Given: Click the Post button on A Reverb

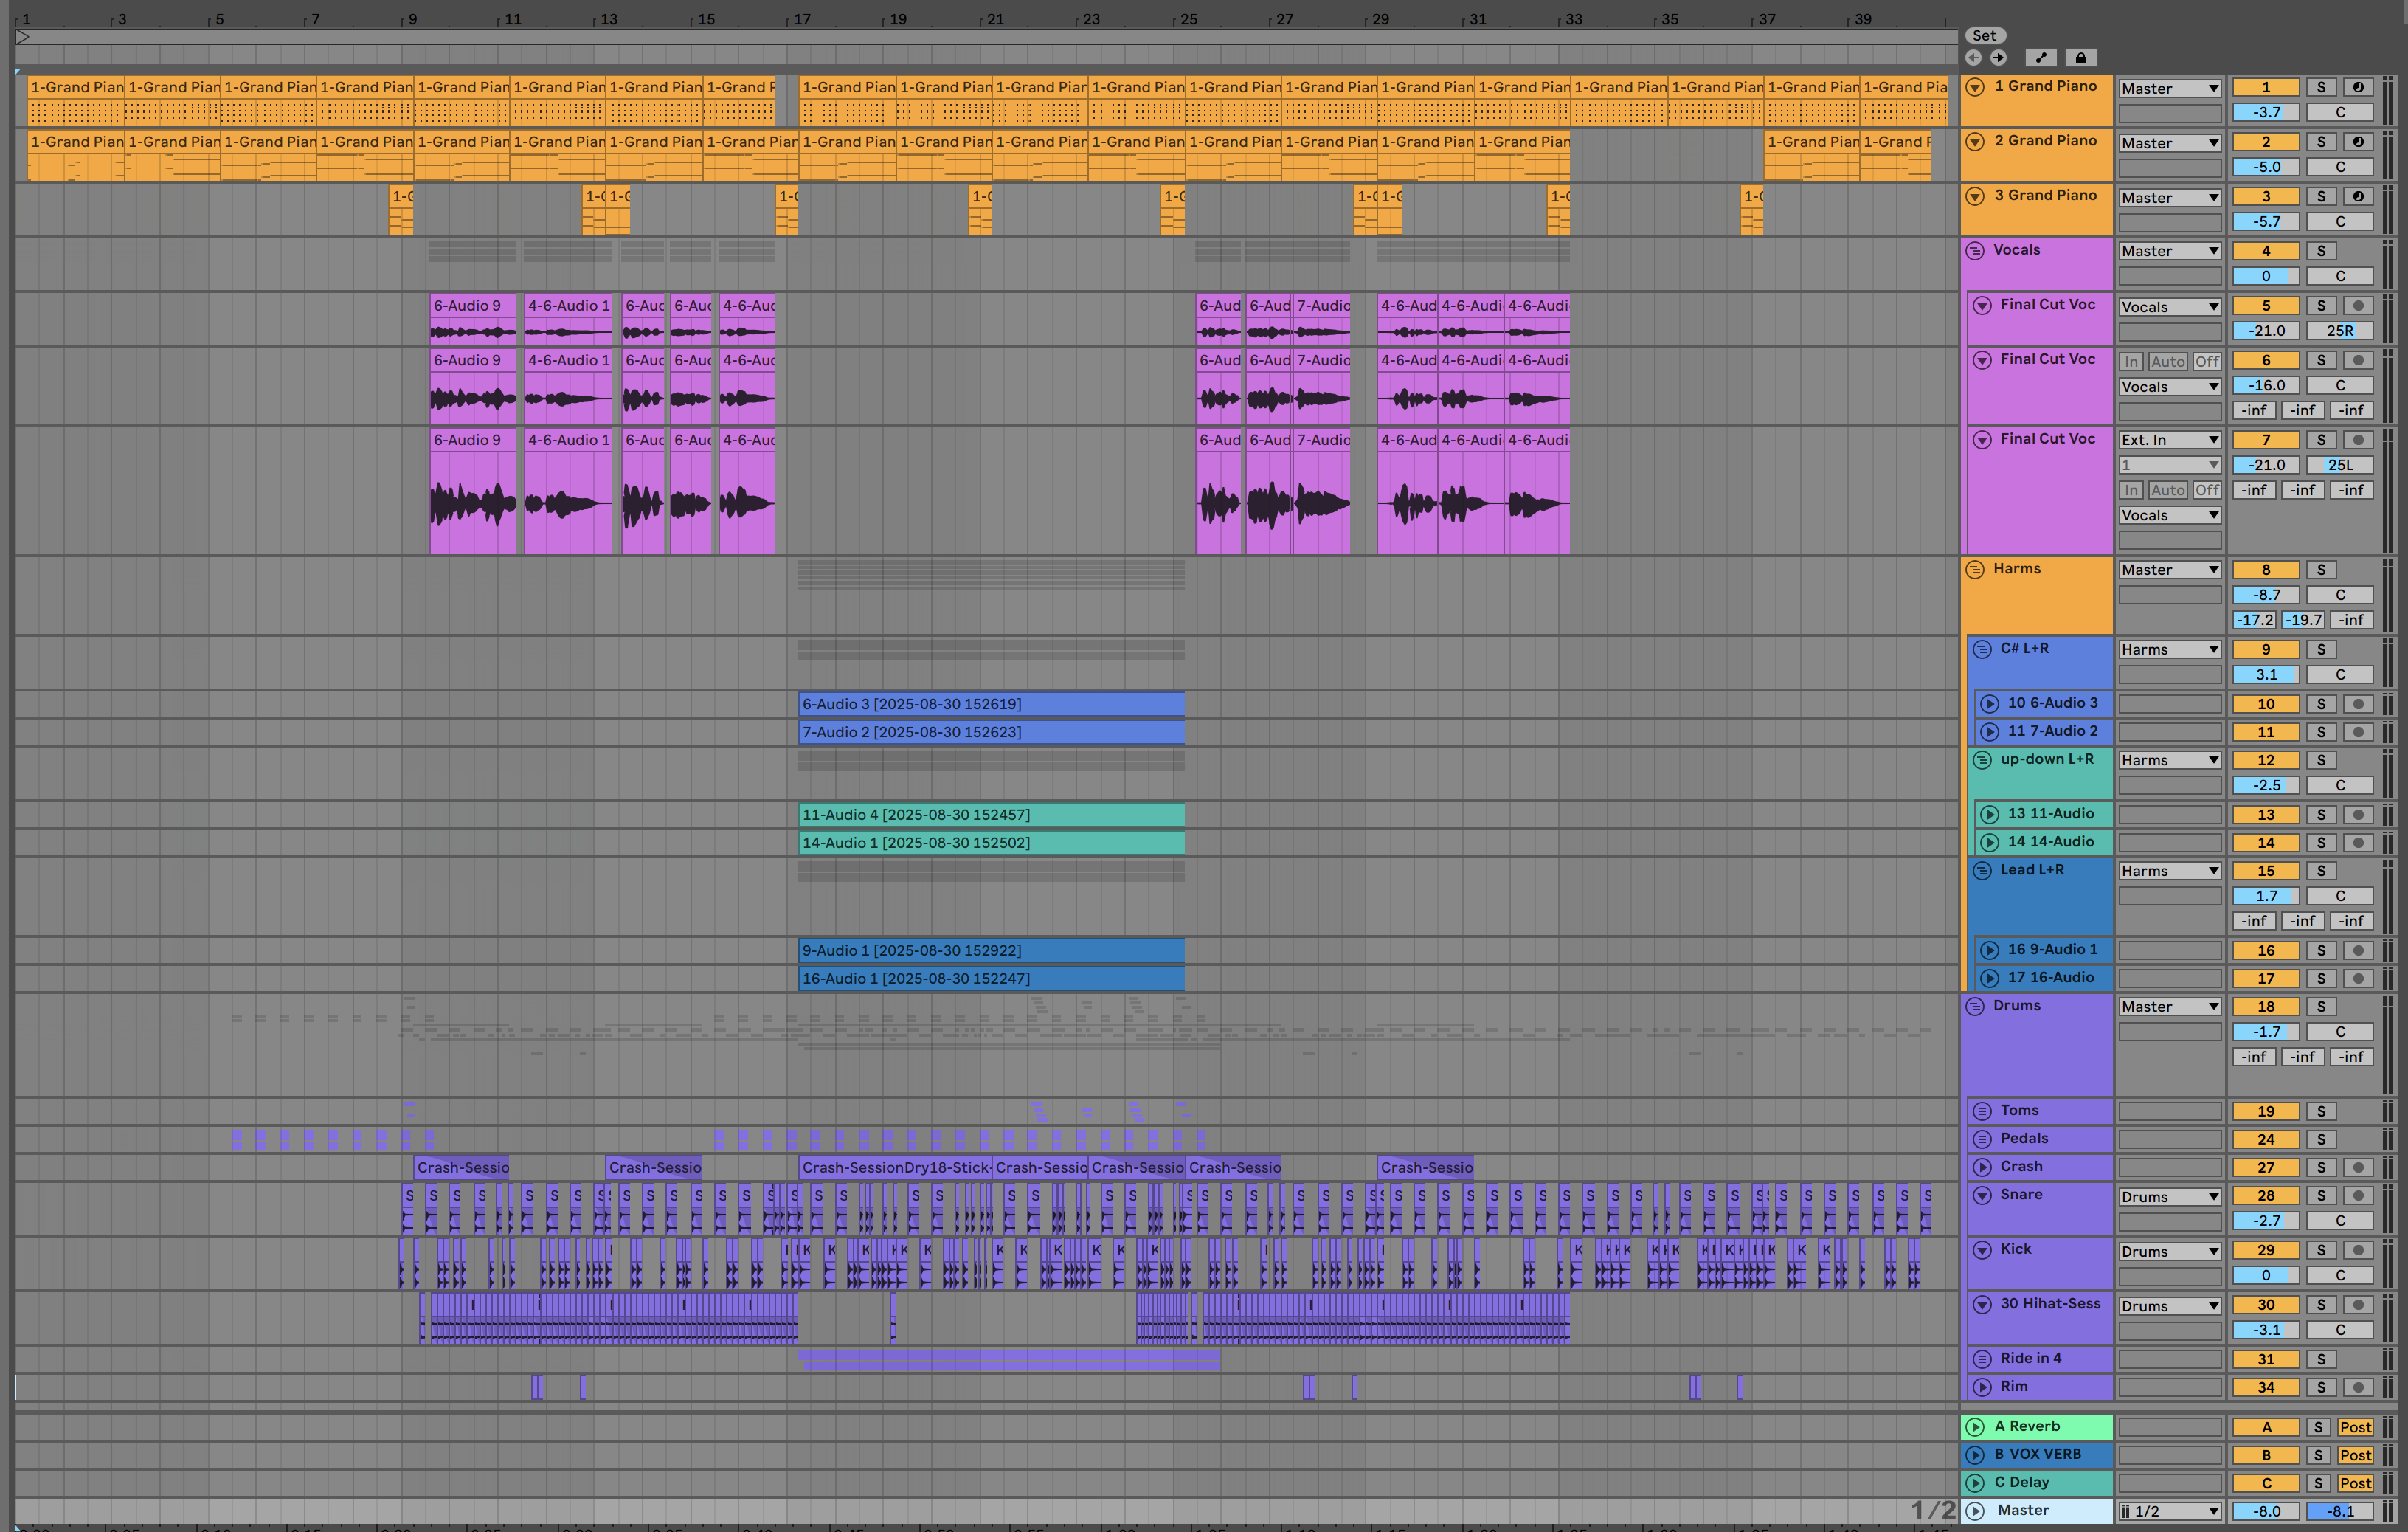Looking at the screenshot, I should (x=2354, y=1428).
